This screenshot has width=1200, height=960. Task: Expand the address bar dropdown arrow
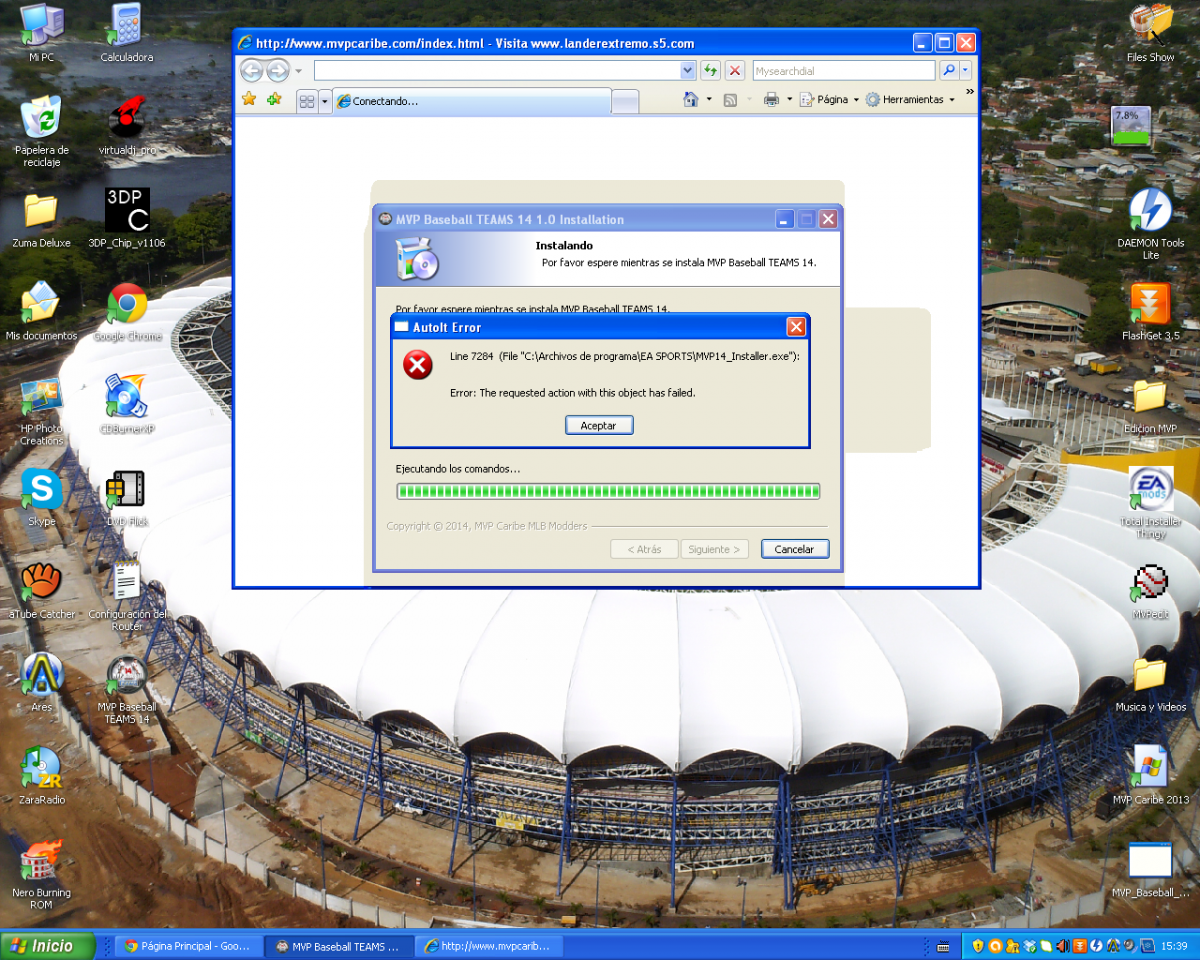pyautogui.click(x=687, y=71)
